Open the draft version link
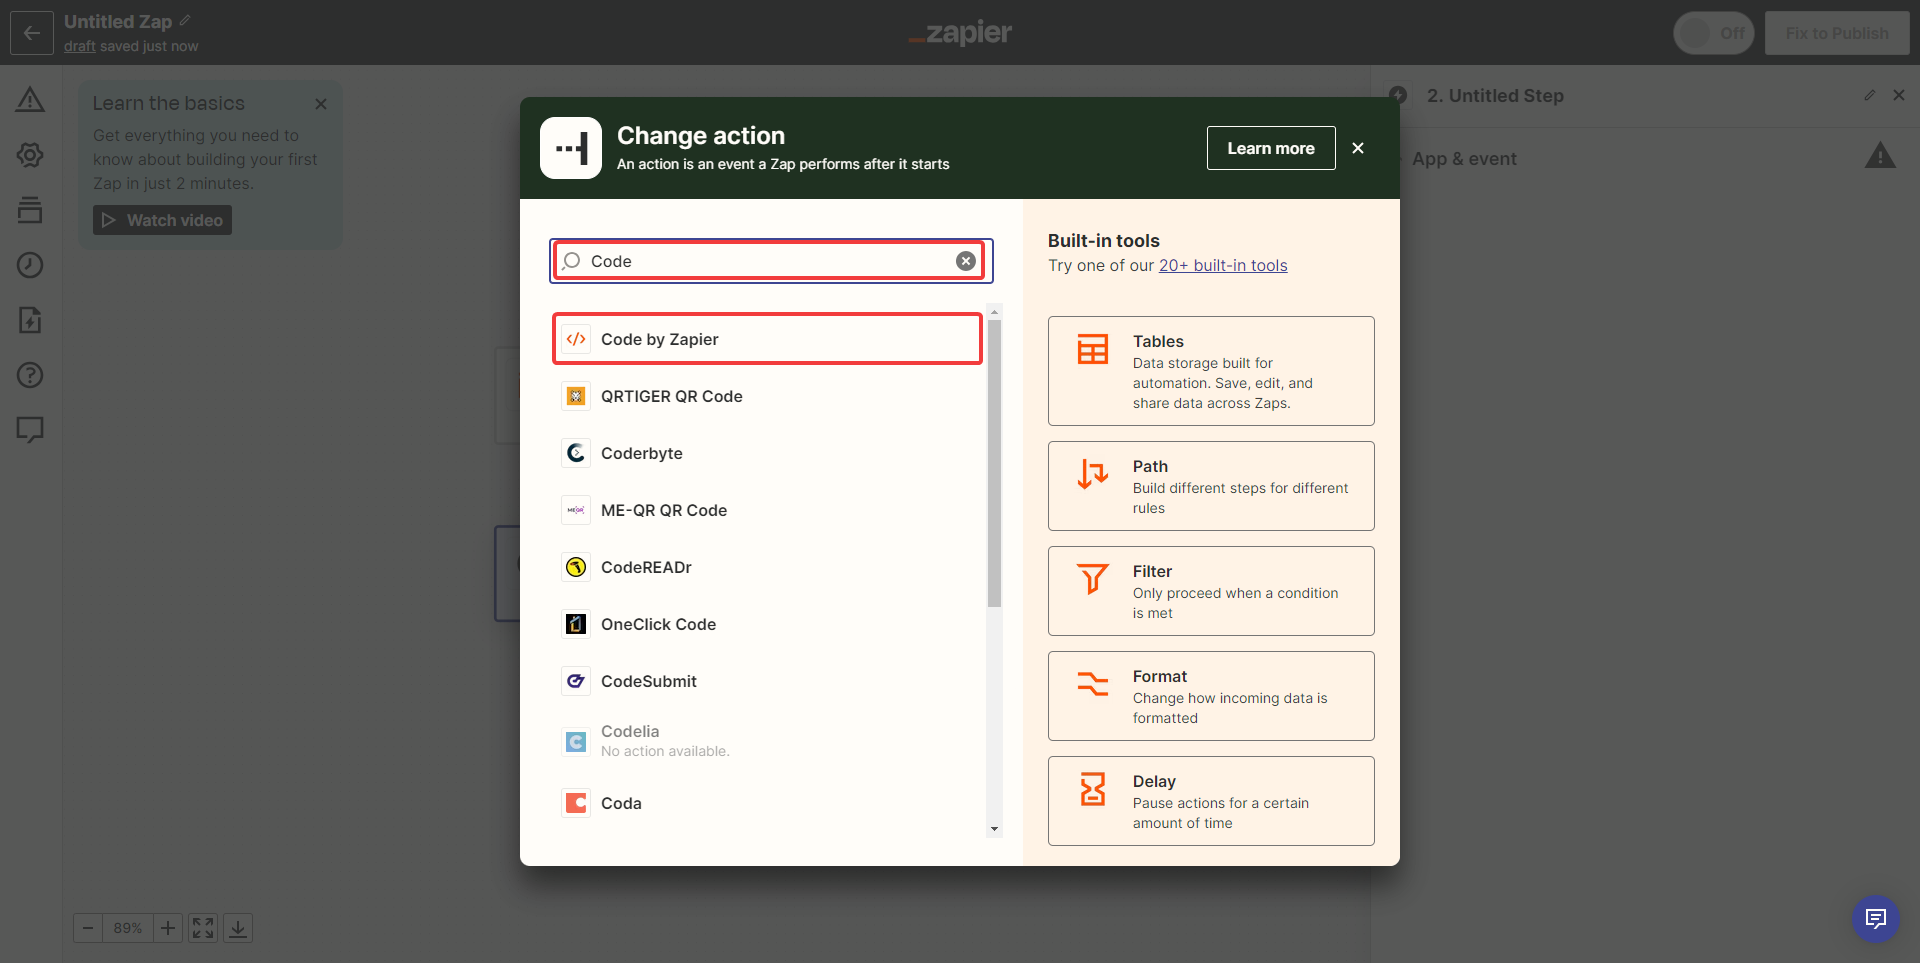 click(80, 46)
